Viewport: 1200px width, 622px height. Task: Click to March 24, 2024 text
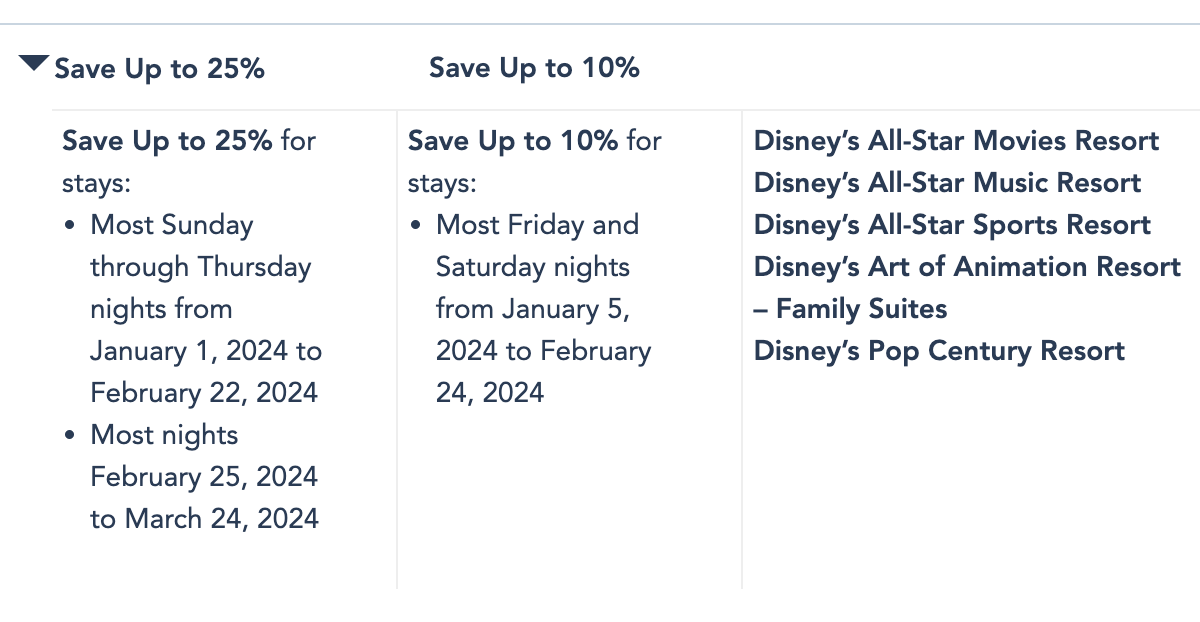pyautogui.click(x=205, y=519)
